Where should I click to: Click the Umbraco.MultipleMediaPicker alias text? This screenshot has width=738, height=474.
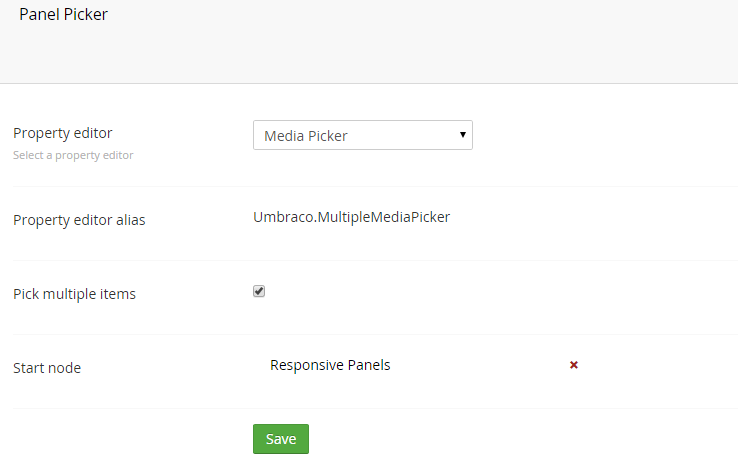pyautogui.click(x=351, y=215)
